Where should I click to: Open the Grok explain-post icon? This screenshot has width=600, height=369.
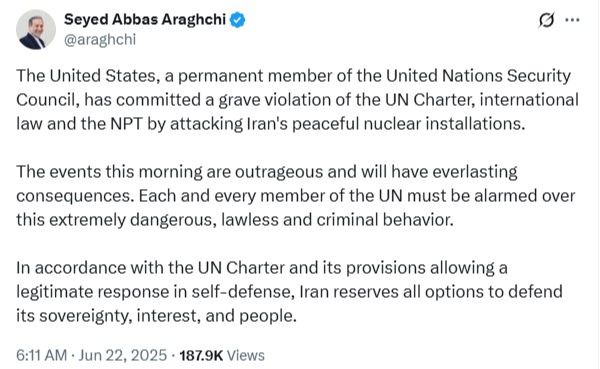click(x=546, y=20)
